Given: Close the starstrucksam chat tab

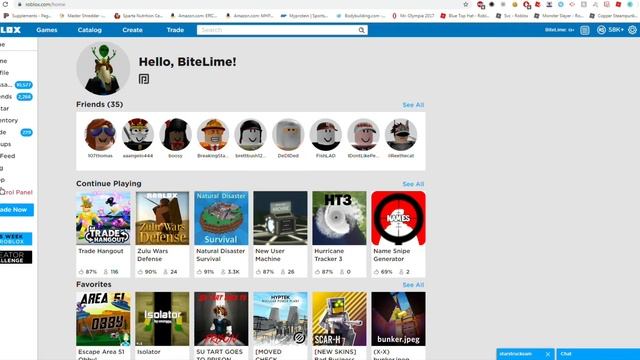Looking at the screenshot, I should point(548,354).
